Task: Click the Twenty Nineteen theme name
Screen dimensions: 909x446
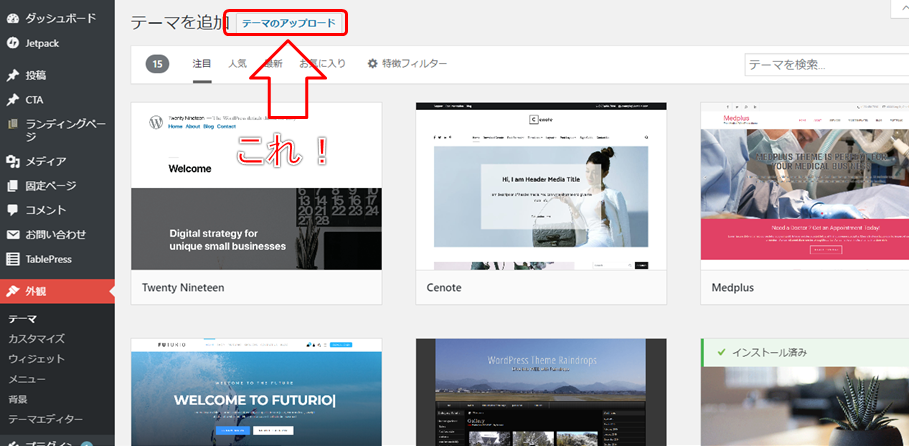Action: click(x=183, y=287)
